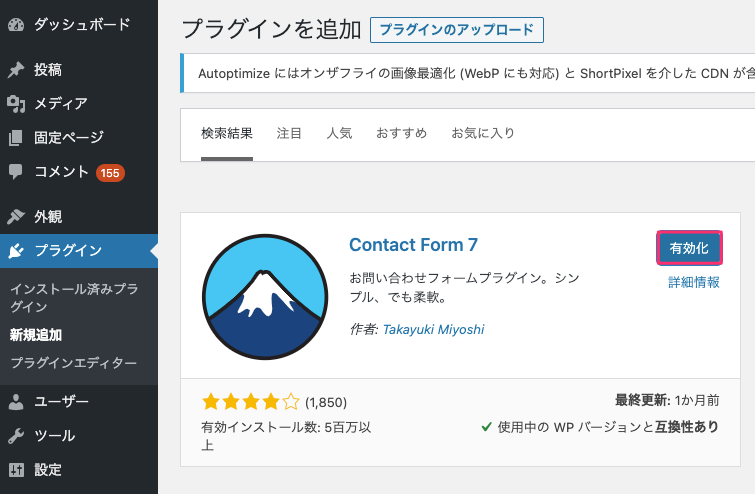755x494 pixels.
Task: Open the お気に入り tab
Action: [483, 133]
